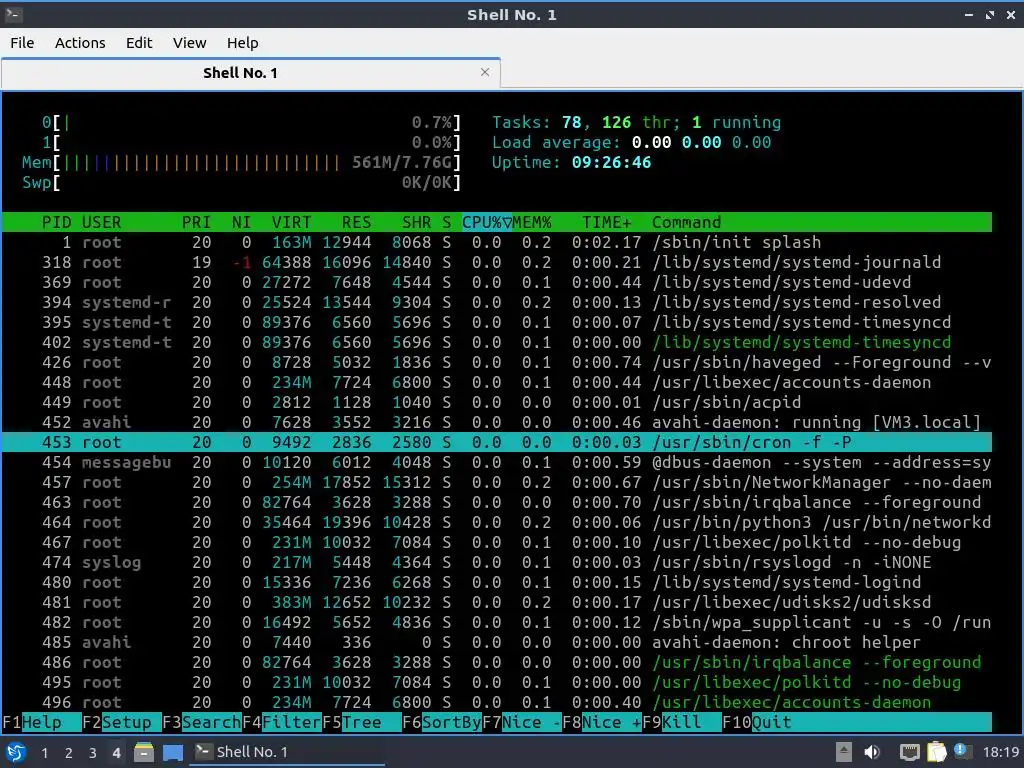
Task: Open the Lubuntu start menu icon
Action: pos(16,752)
